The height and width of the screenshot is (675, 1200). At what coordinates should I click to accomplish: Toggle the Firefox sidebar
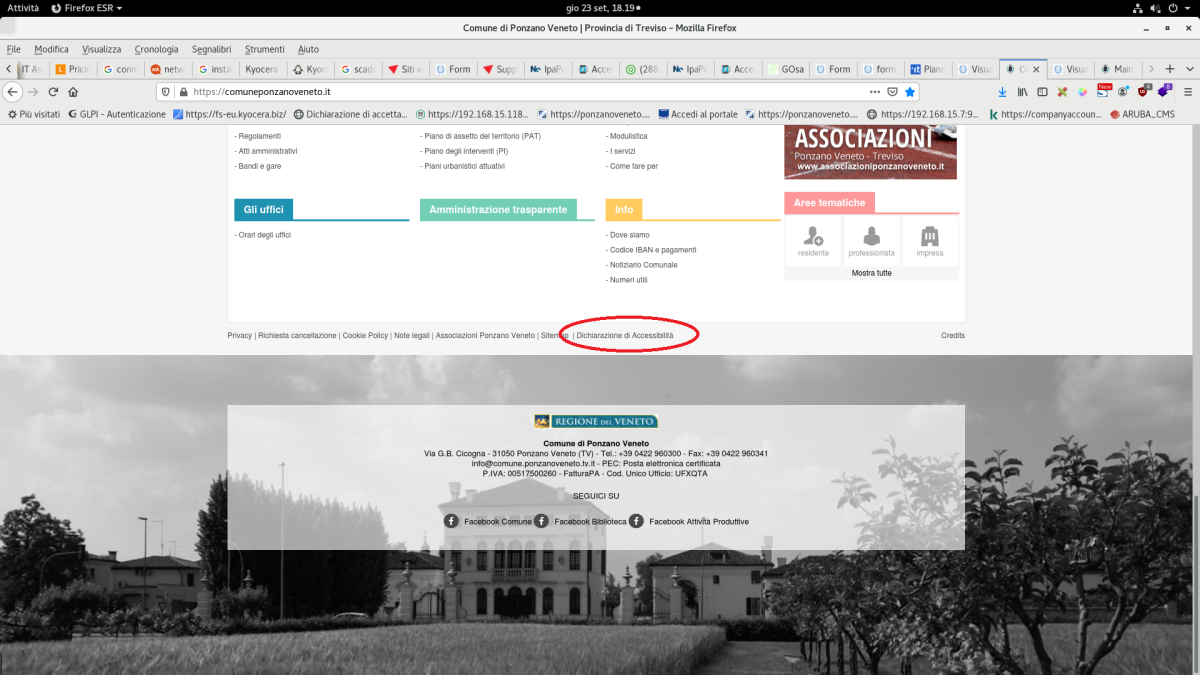1042,91
